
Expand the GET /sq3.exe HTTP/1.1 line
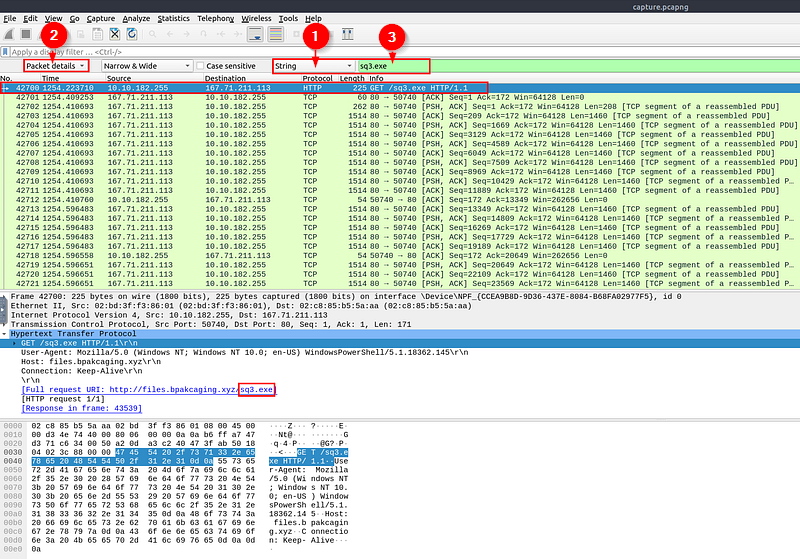pos(14,343)
